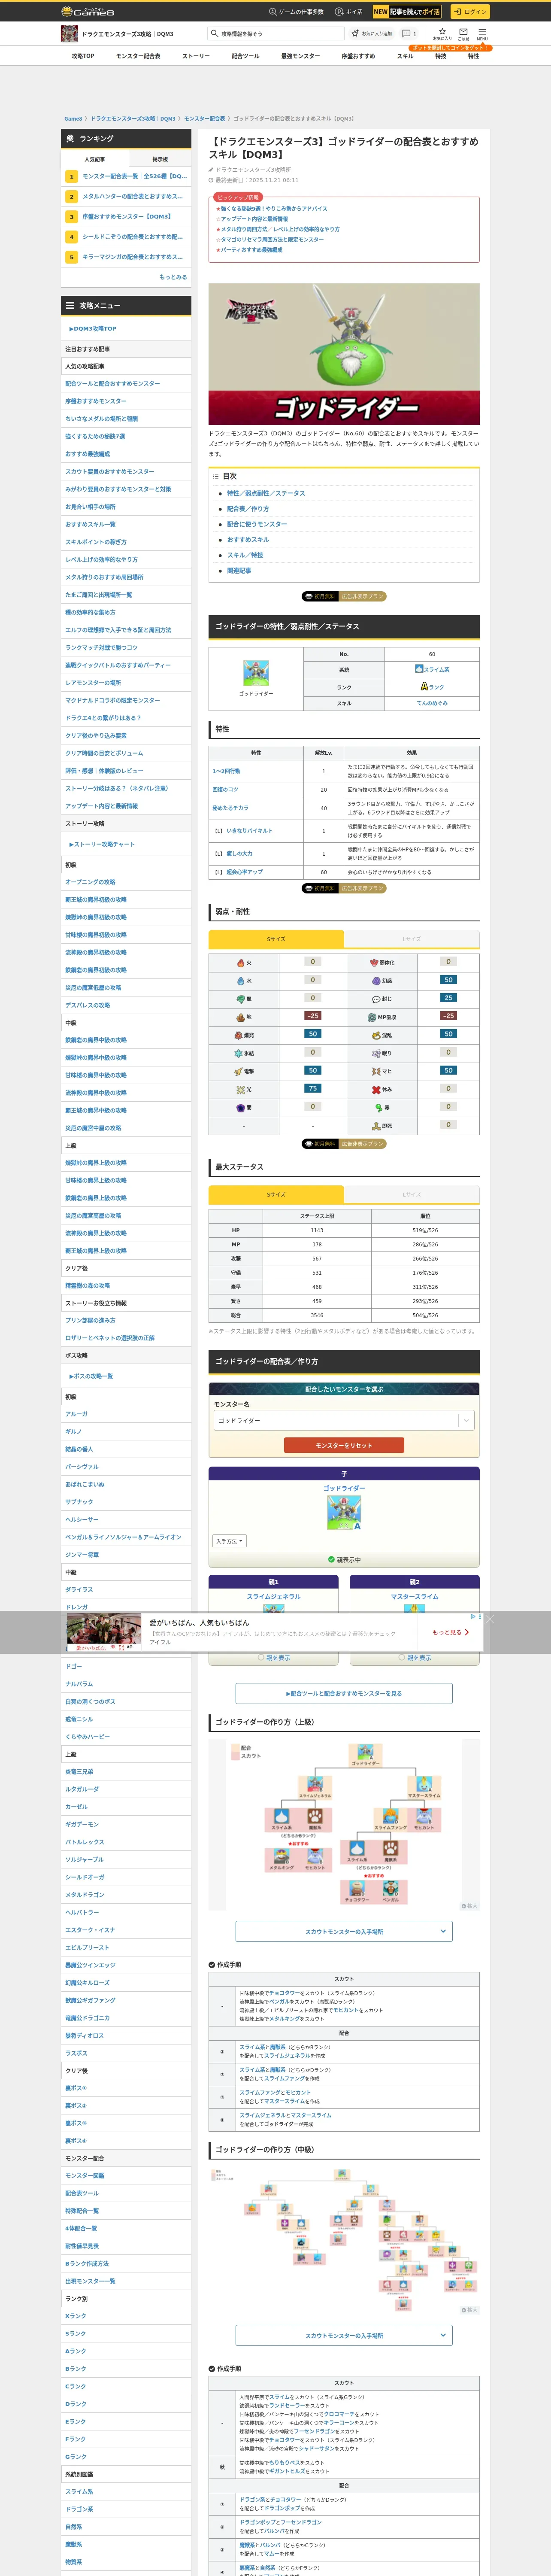The height and width of the screenshot is (2576, 551).
Task: Open the 特殊配合一覧 sidebar link
Action: pyautogui.click(x=82, y=2211)
